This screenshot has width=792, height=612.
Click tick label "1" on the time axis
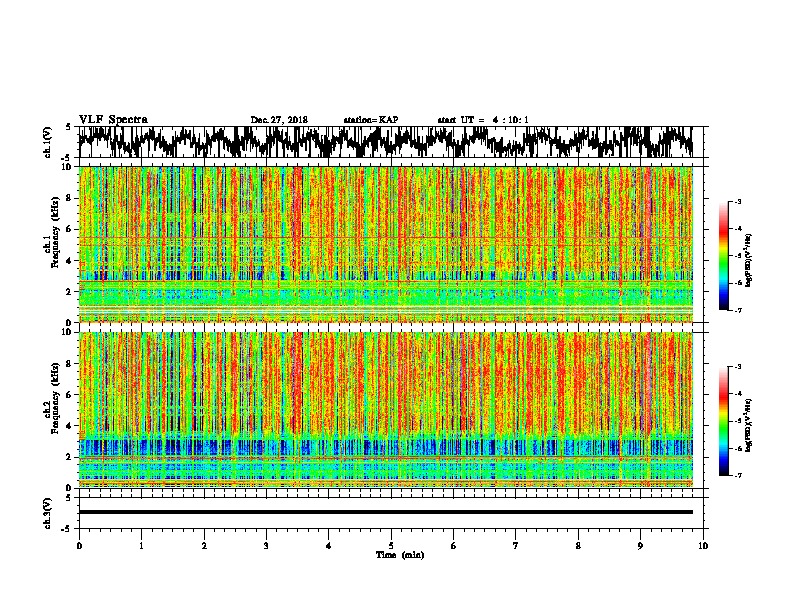click(x=141, y=546)
